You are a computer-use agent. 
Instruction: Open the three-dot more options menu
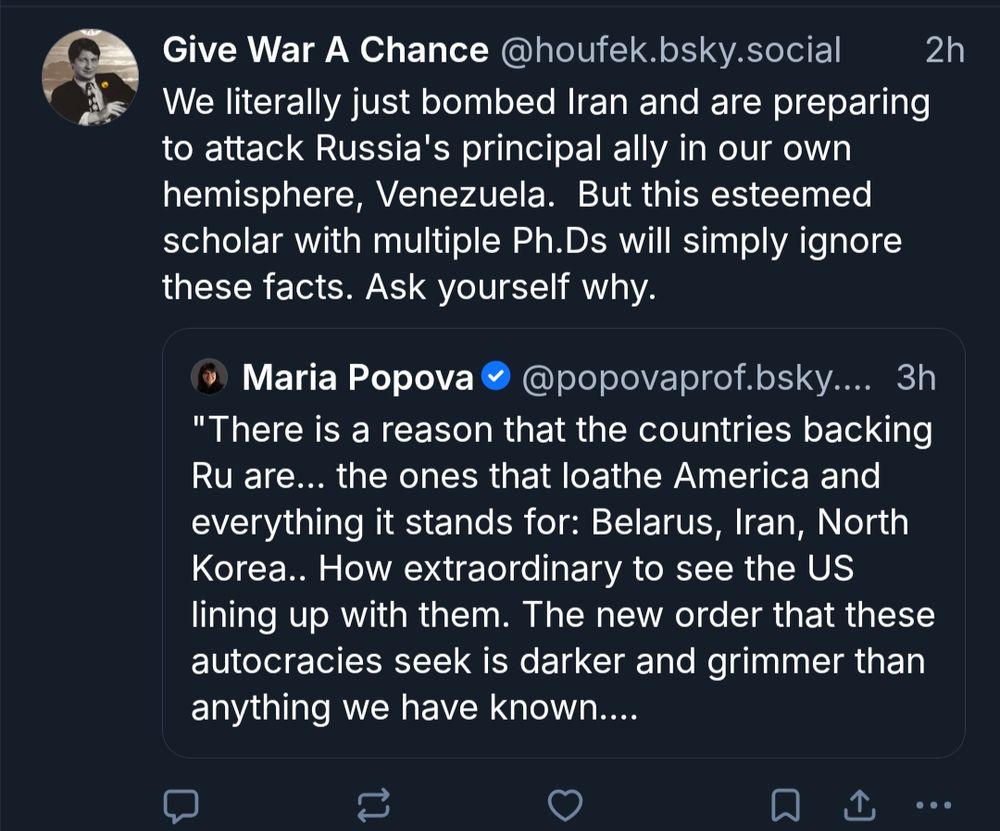coord(933,804)
